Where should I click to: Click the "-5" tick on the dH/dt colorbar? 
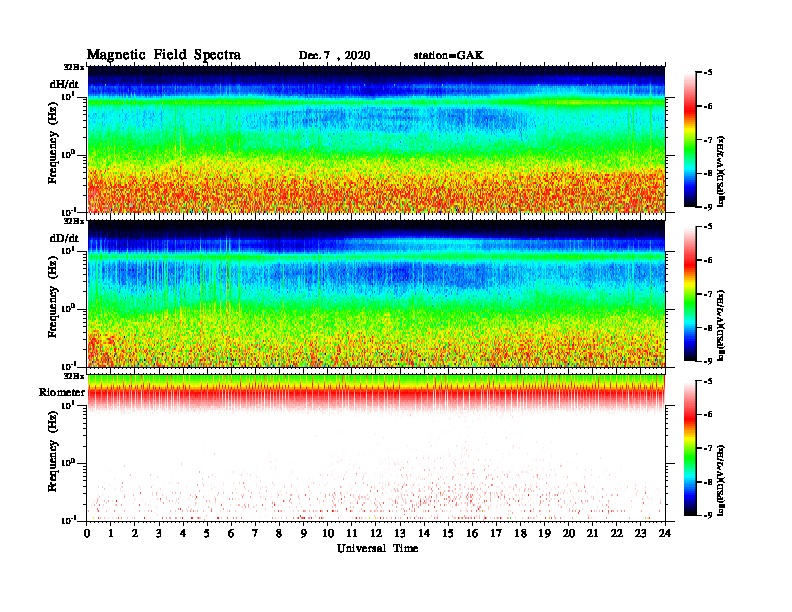click(708, 73)
